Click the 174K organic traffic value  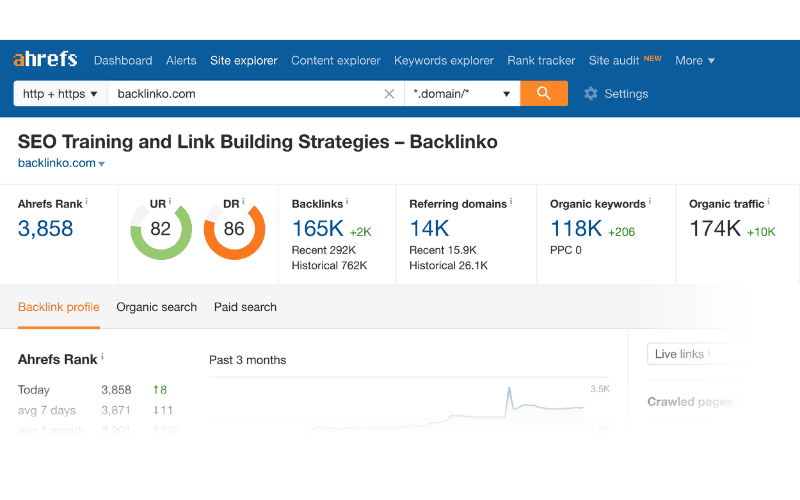coord(715,229)
